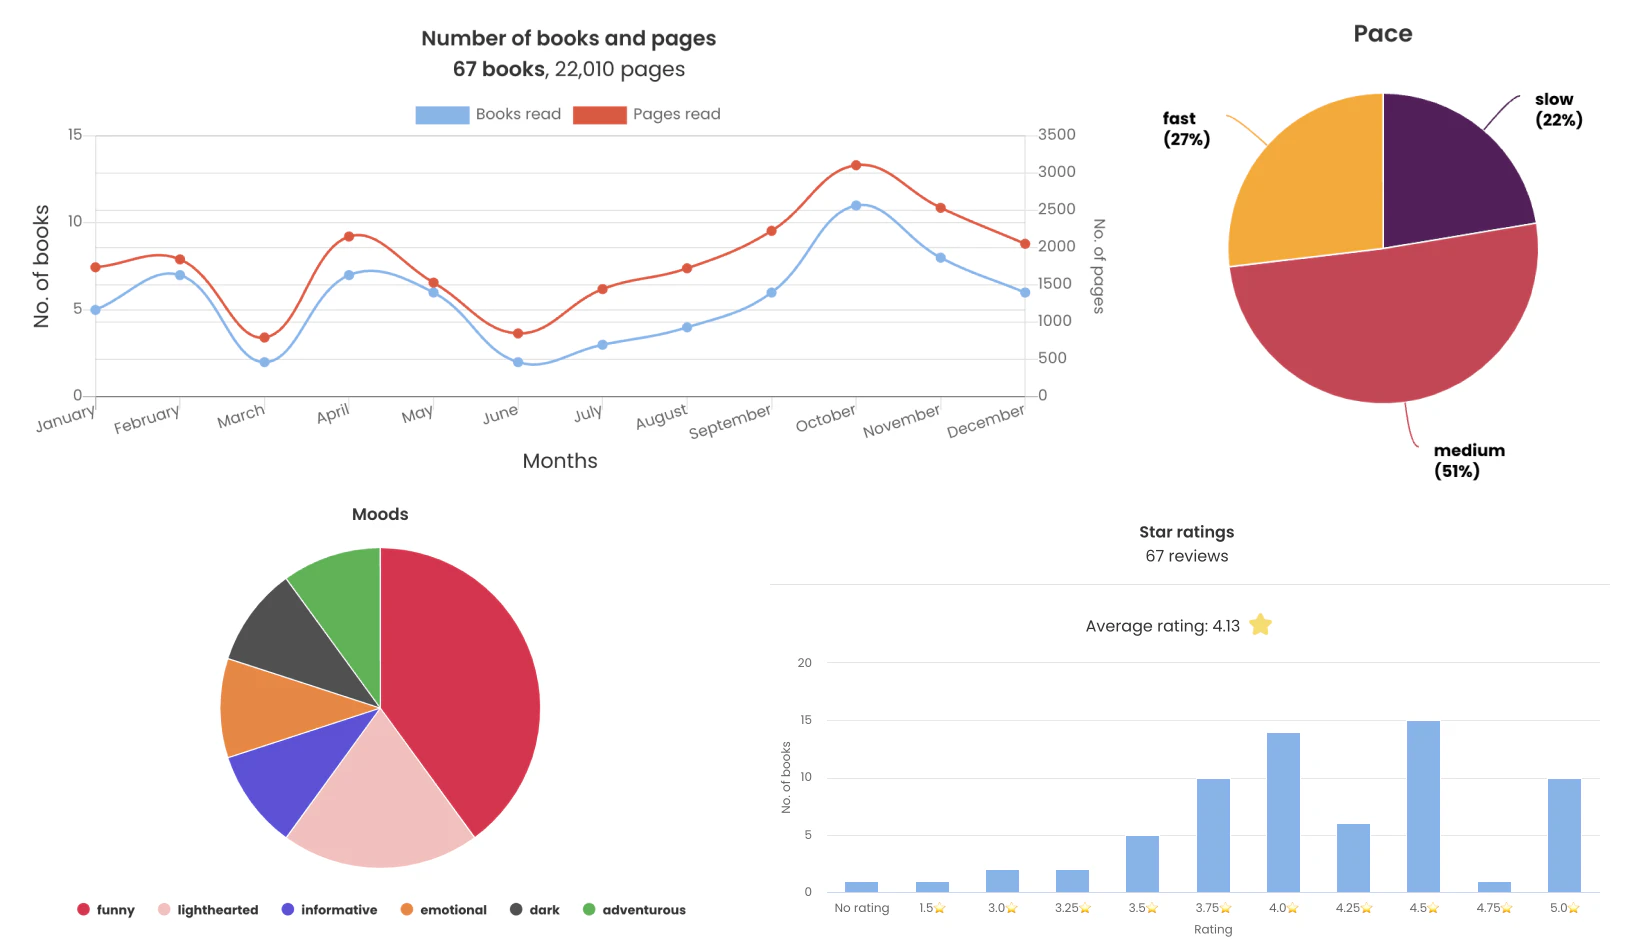This screenshot has height=951, width=1627.
Task: Select the dark mood legend icon
Action: click(516, 909)
